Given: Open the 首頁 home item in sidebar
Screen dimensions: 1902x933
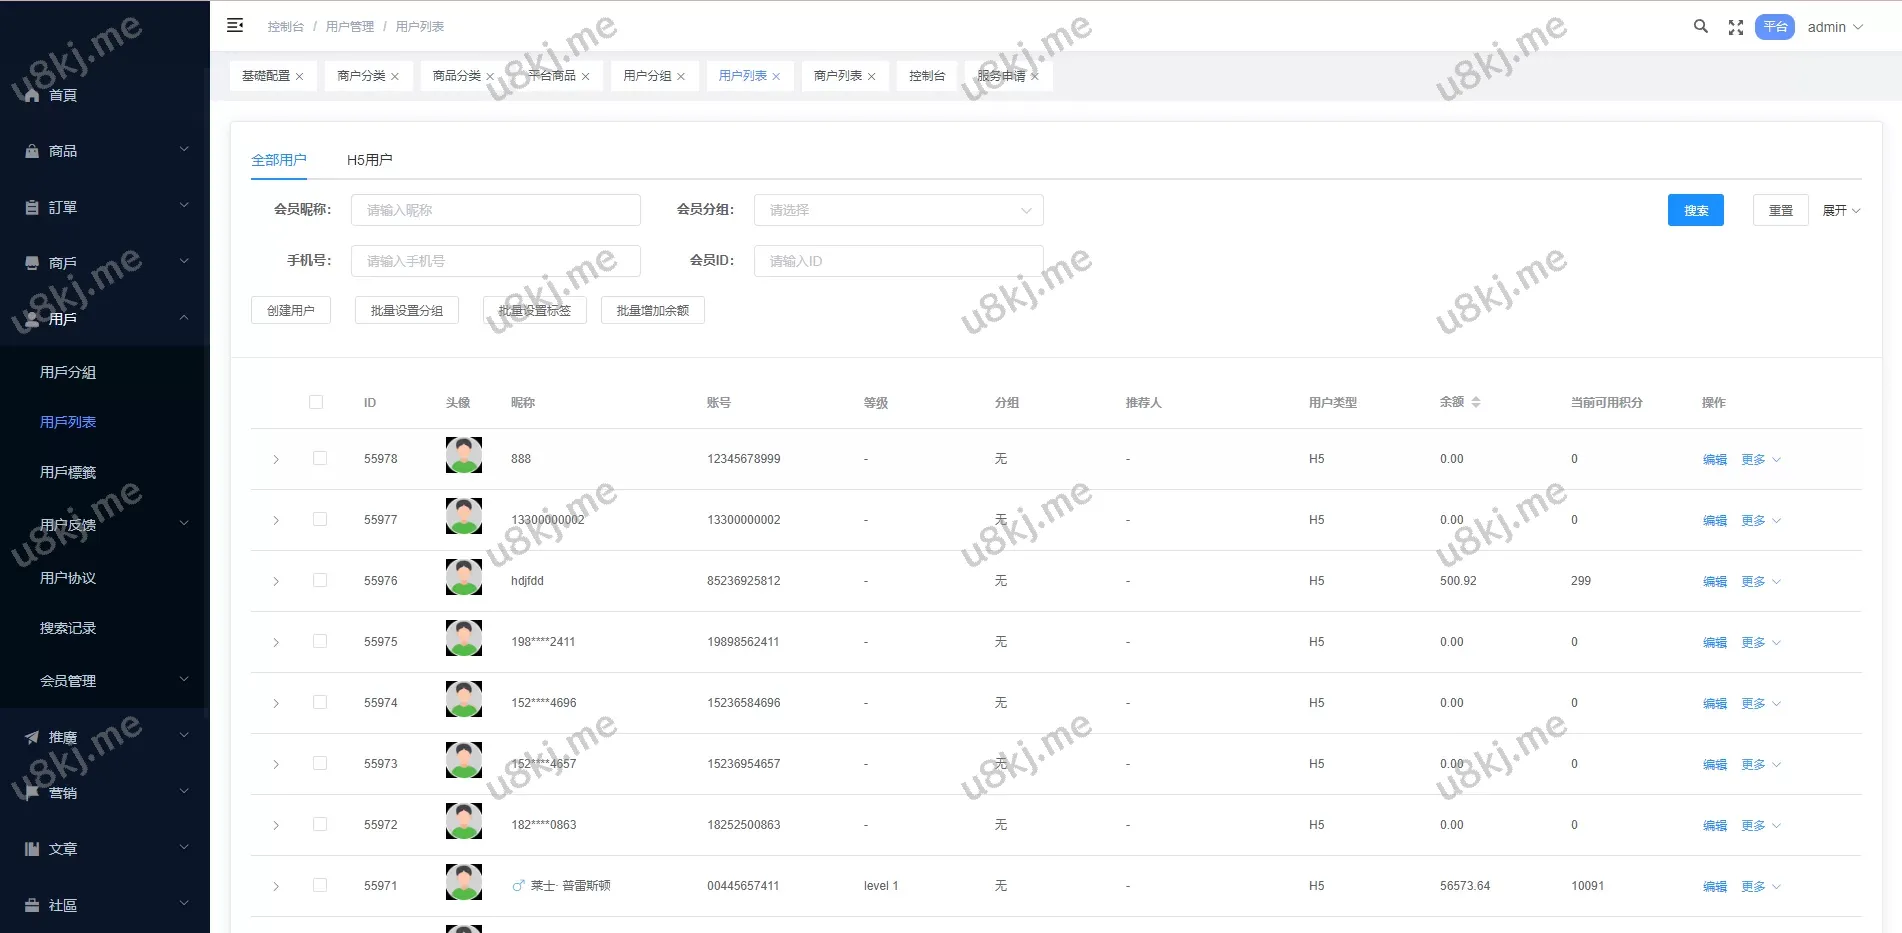Looking at the screenshot, I should point(62,95).
